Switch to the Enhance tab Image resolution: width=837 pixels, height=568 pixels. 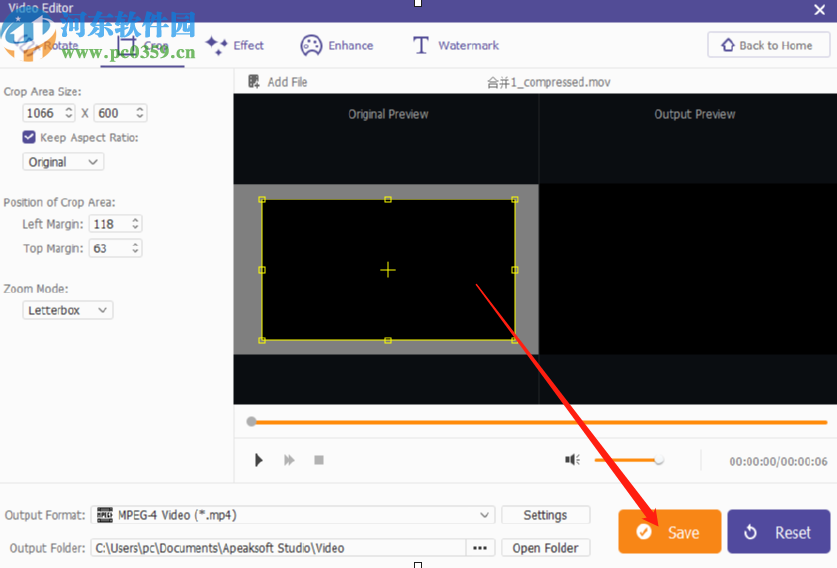point(337,45)
